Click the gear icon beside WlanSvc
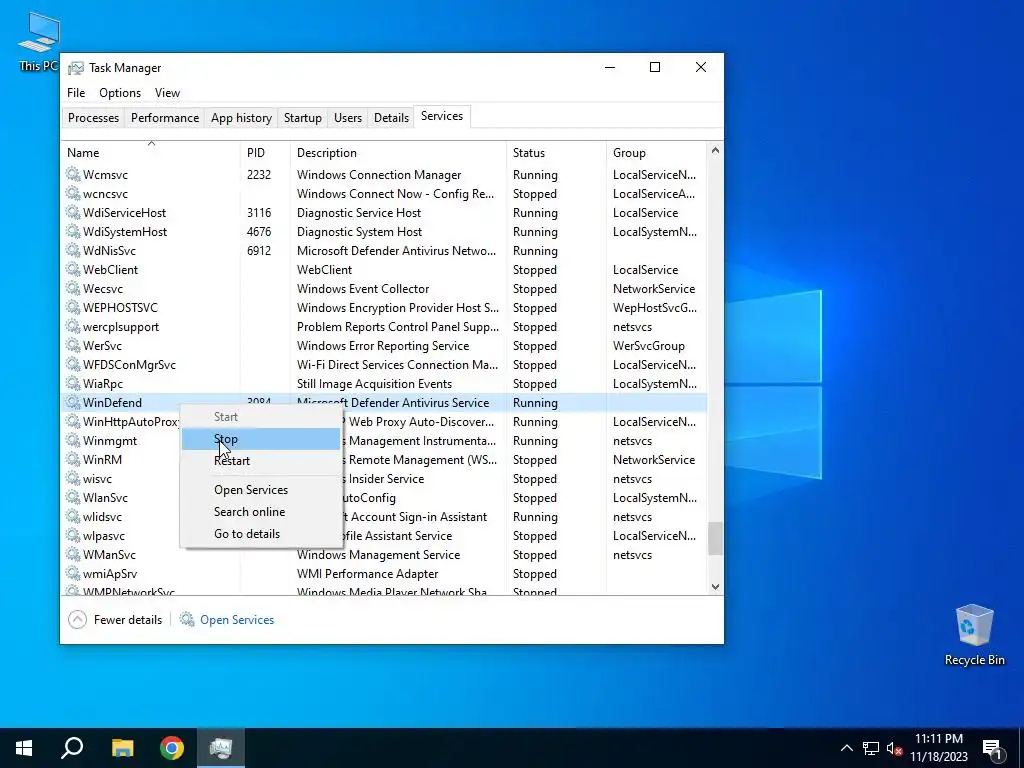The width and height of the screenshot is (1024, 768). point(73,497)
